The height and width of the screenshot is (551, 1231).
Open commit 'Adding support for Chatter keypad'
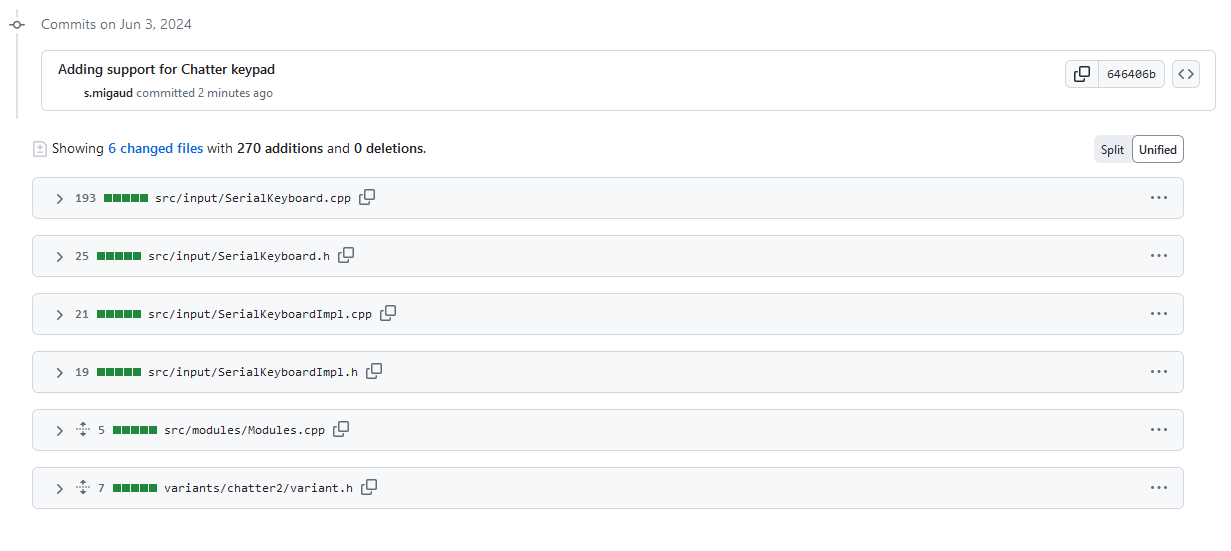click(166, 70)
